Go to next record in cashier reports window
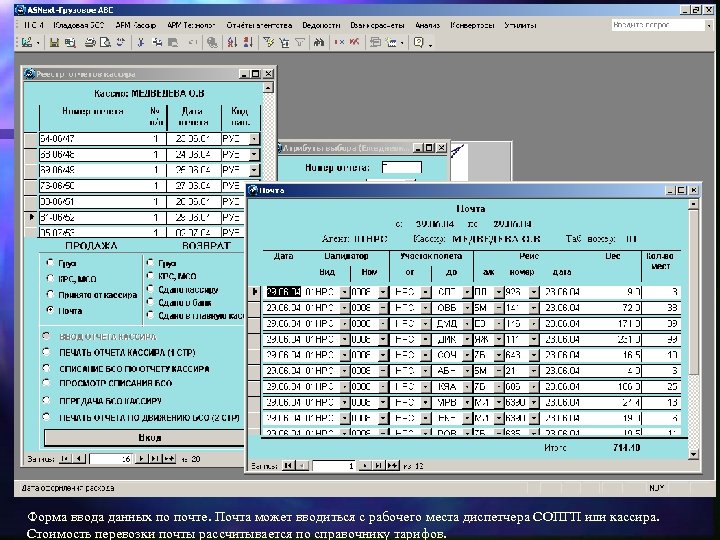720x540 pixels. tap(142, 458)
